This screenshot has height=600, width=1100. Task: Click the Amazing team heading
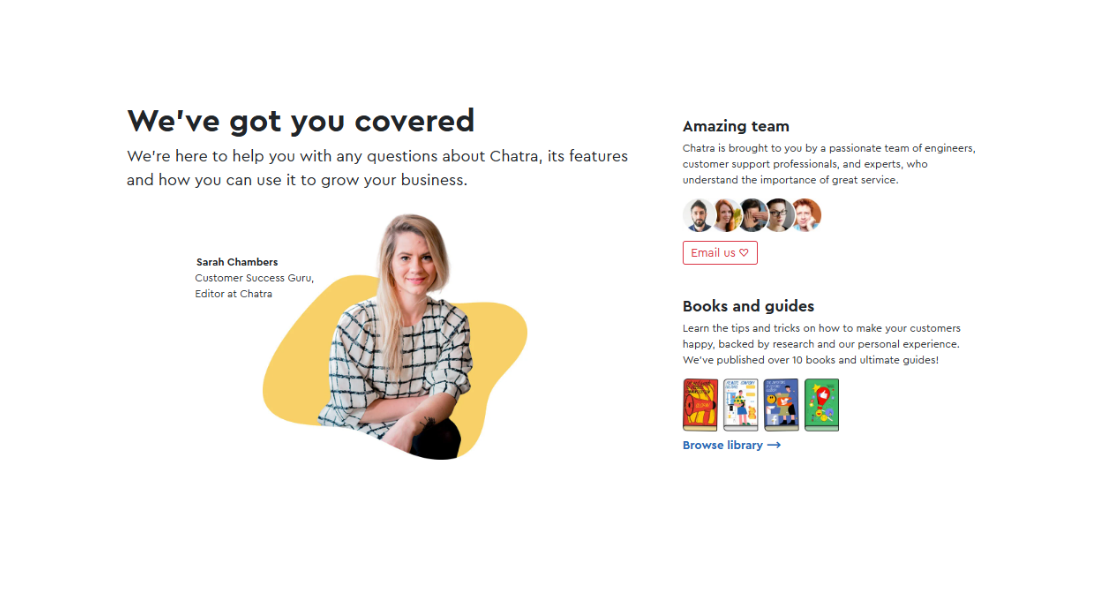click(x=736, y=126)
